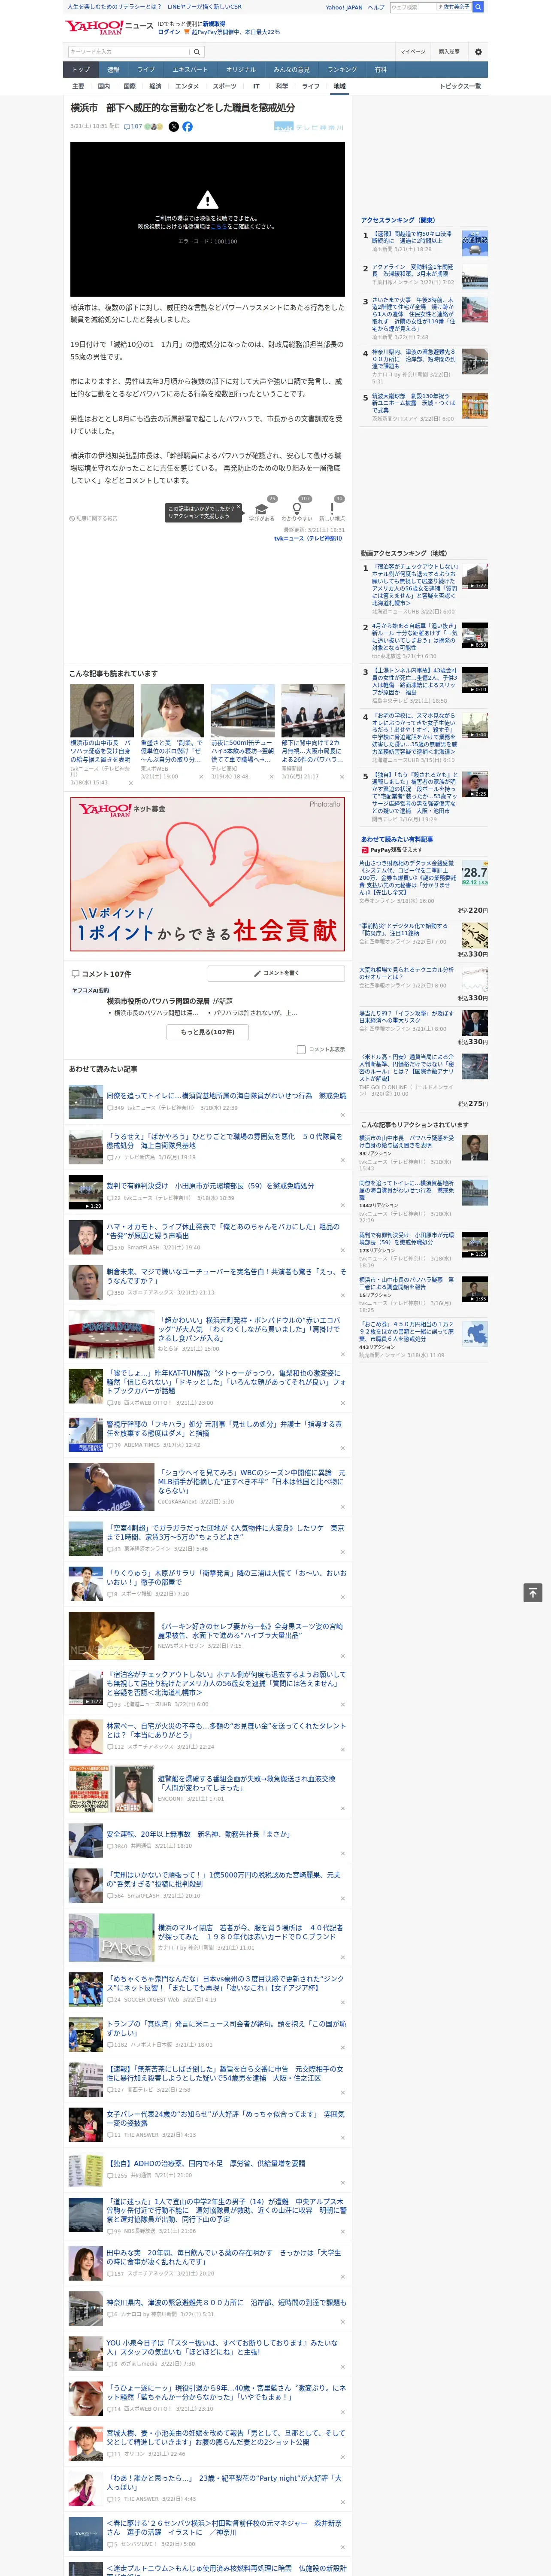Open article 裁判で有罪判決受け 小田原市元環境部長
Viewport: 551px width, 2576px height.
tap(210, 1186)
